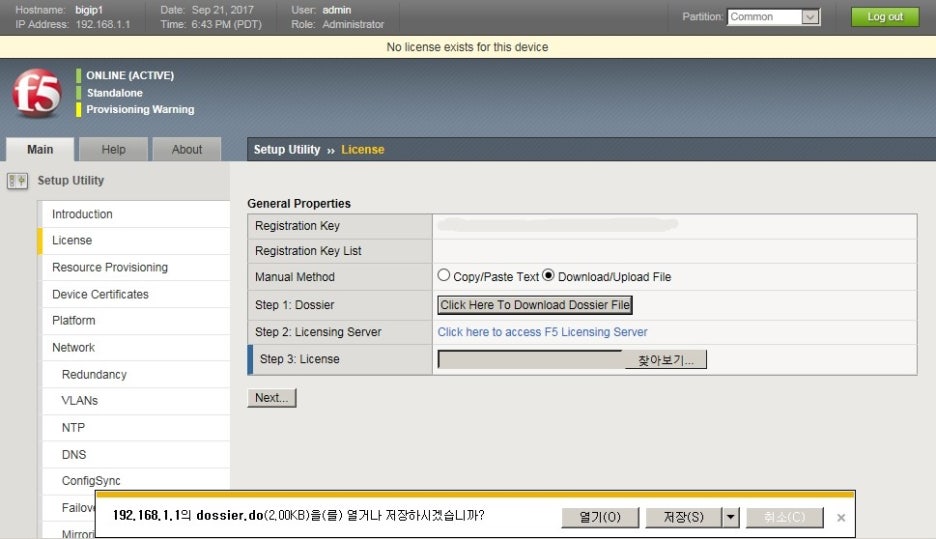
Task: Click the license file path input field
Action: pyautogui.click(x=530, y=360)
